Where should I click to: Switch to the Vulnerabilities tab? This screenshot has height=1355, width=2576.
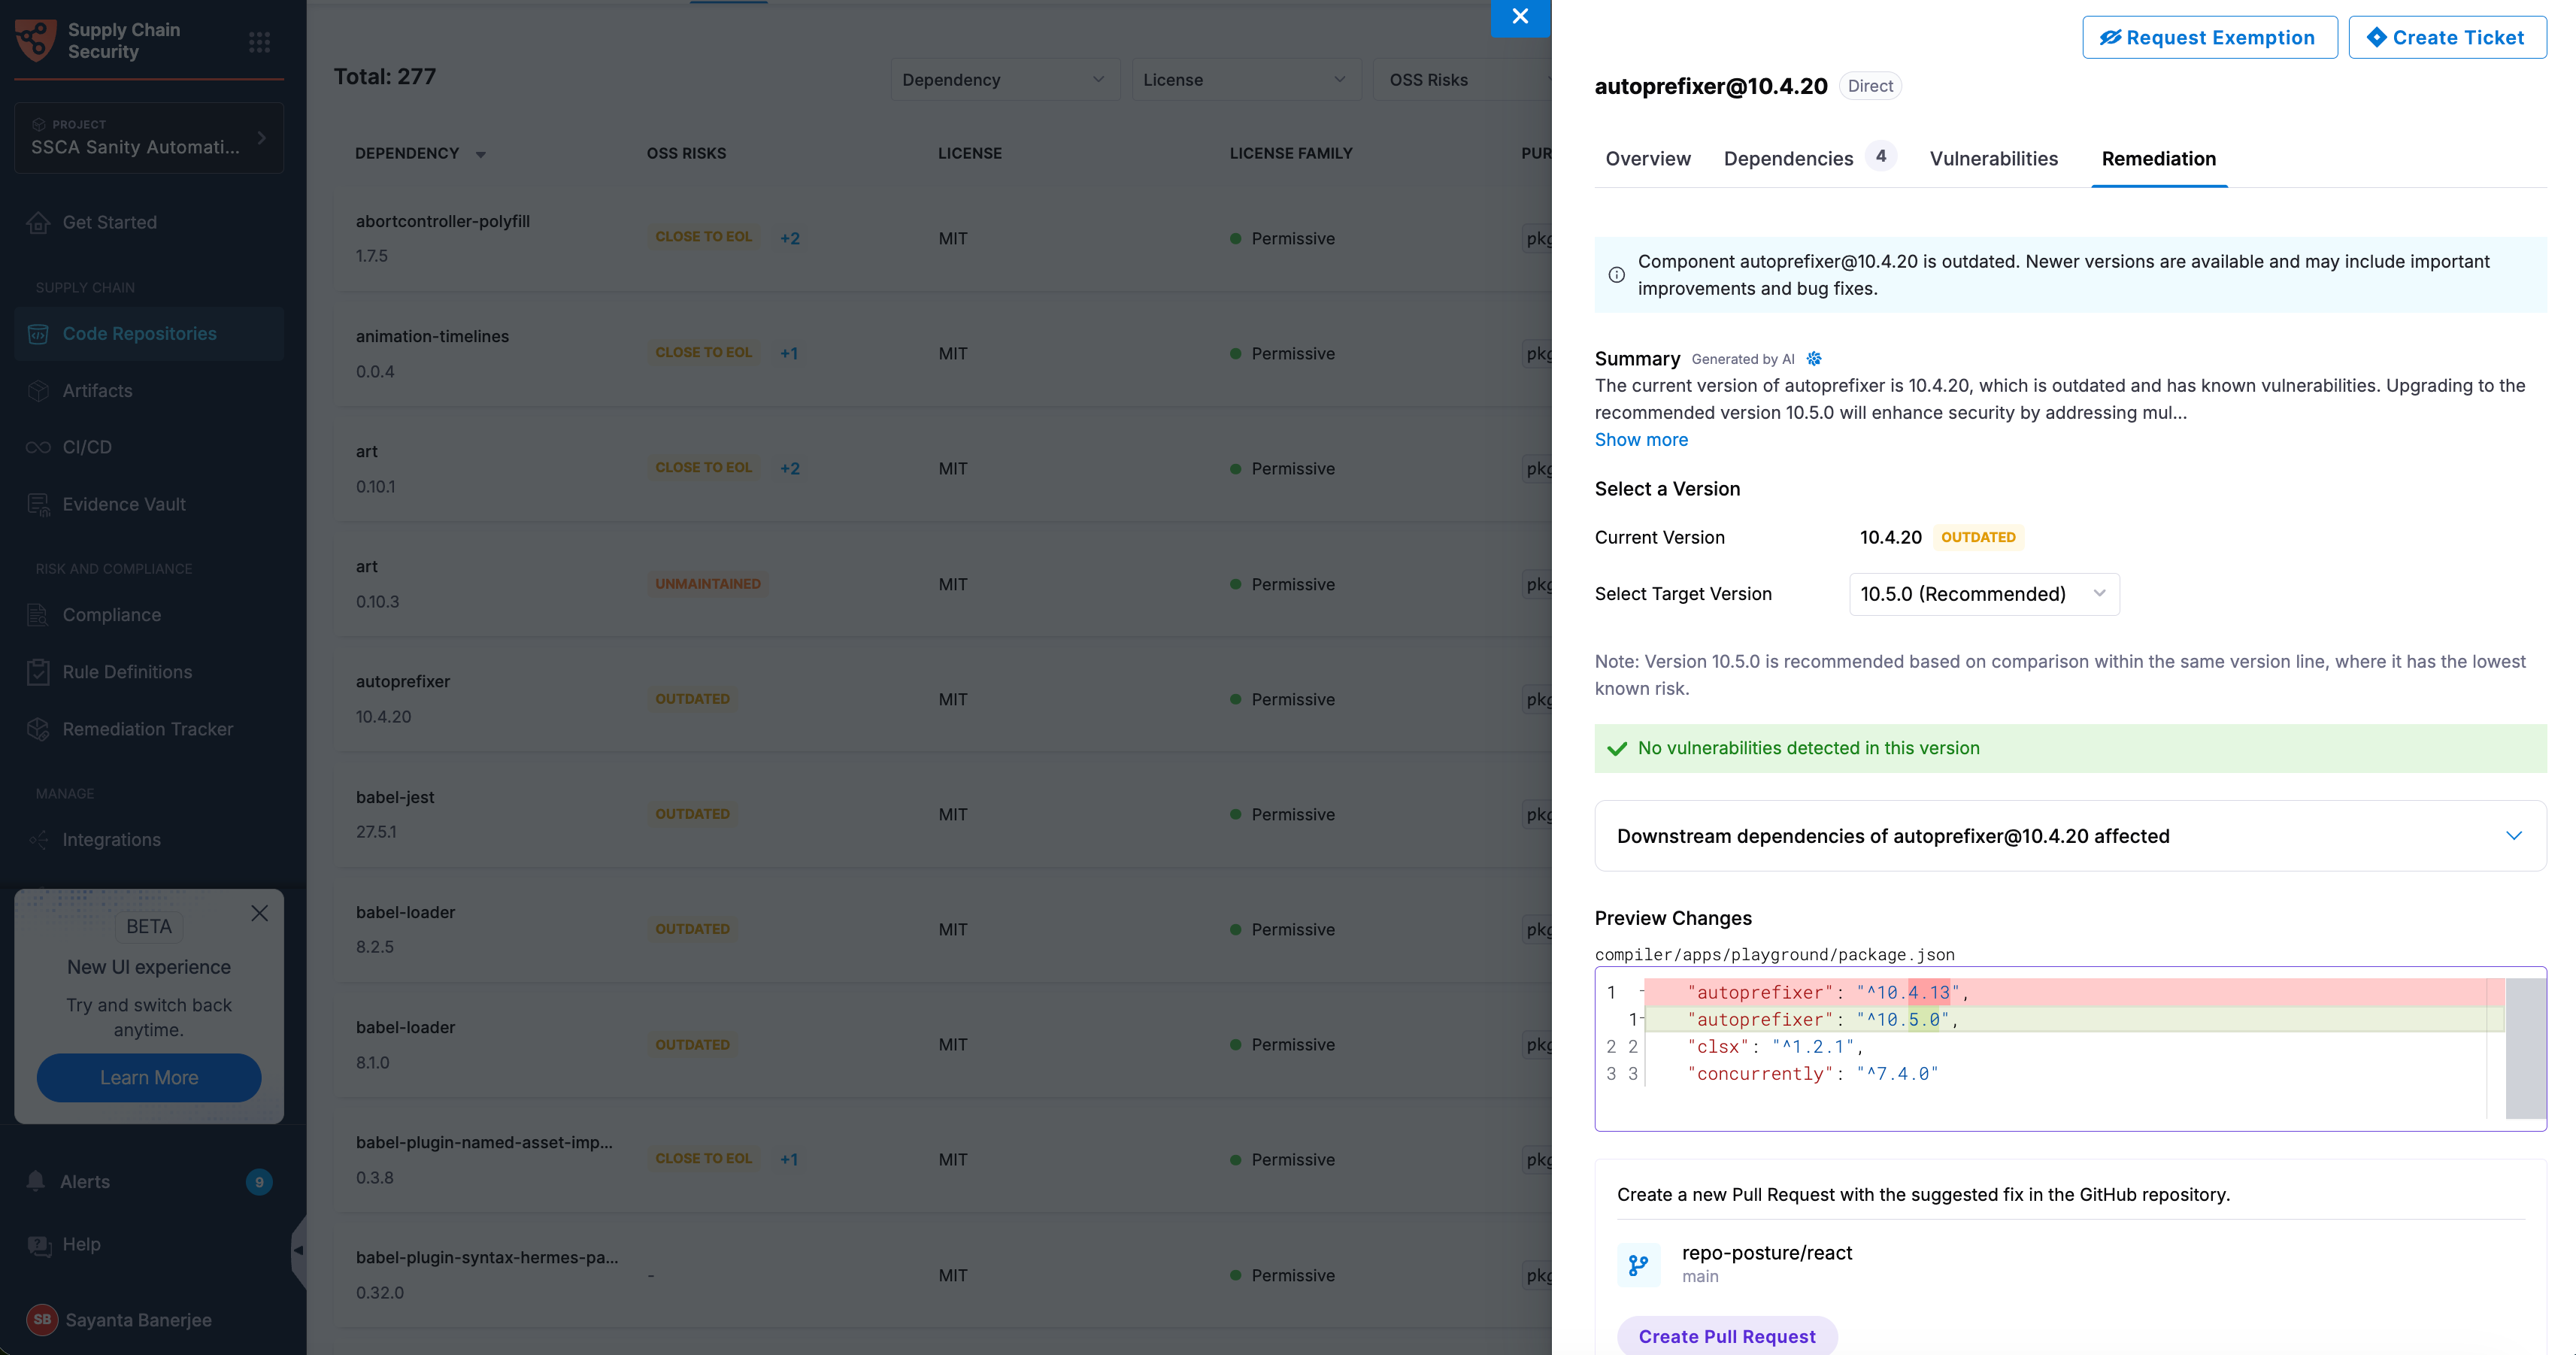pos(1993,159)
